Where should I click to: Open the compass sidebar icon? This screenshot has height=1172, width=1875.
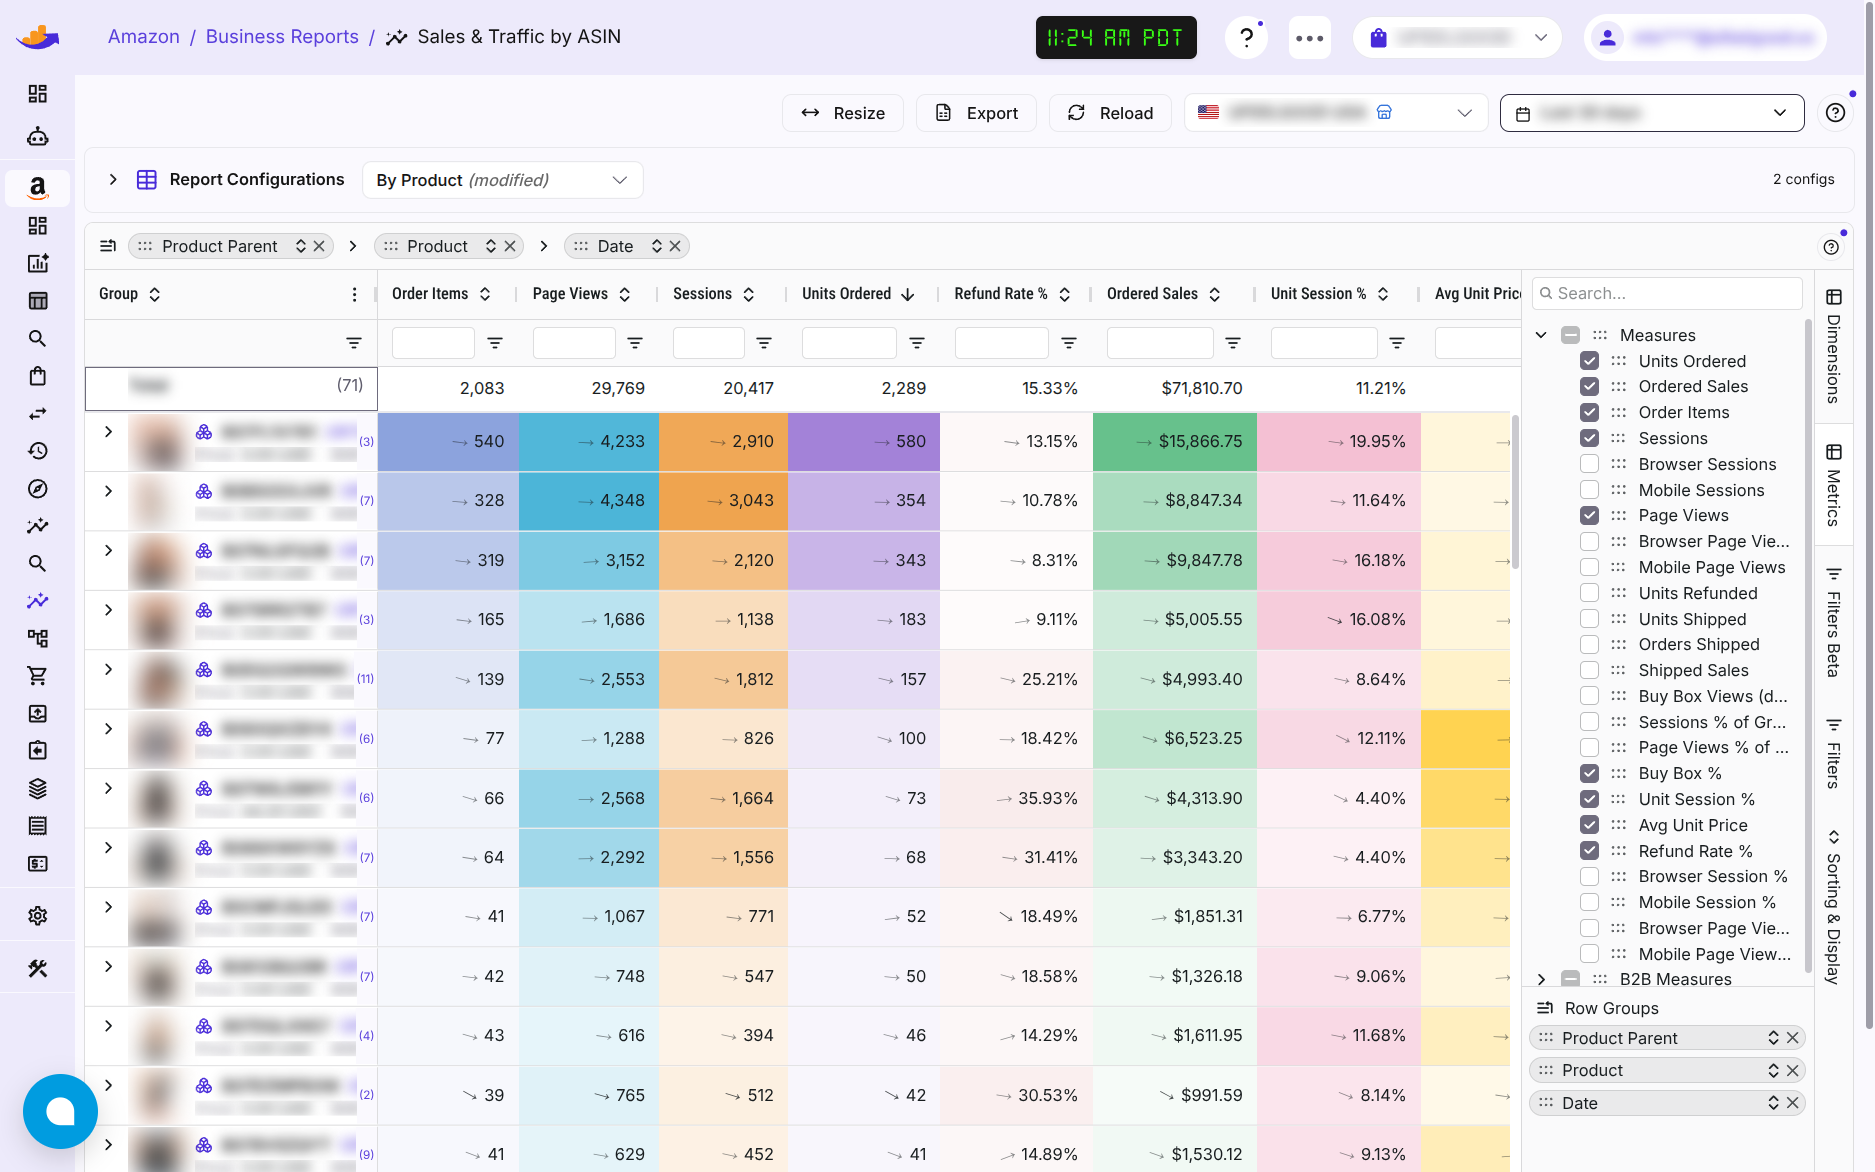pos(37,489)
